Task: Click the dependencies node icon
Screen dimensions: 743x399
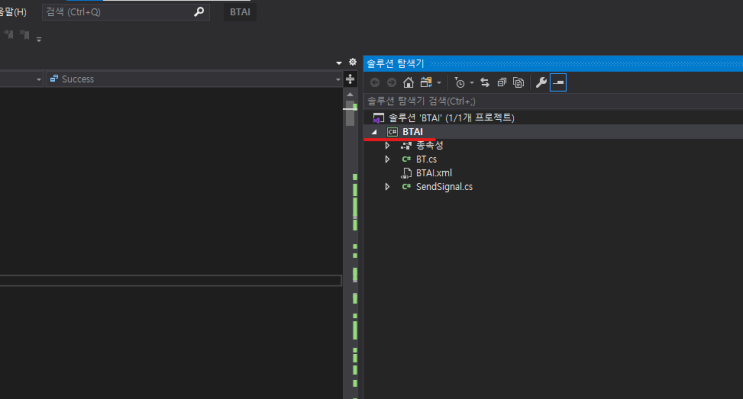Action: coord(406,145)
